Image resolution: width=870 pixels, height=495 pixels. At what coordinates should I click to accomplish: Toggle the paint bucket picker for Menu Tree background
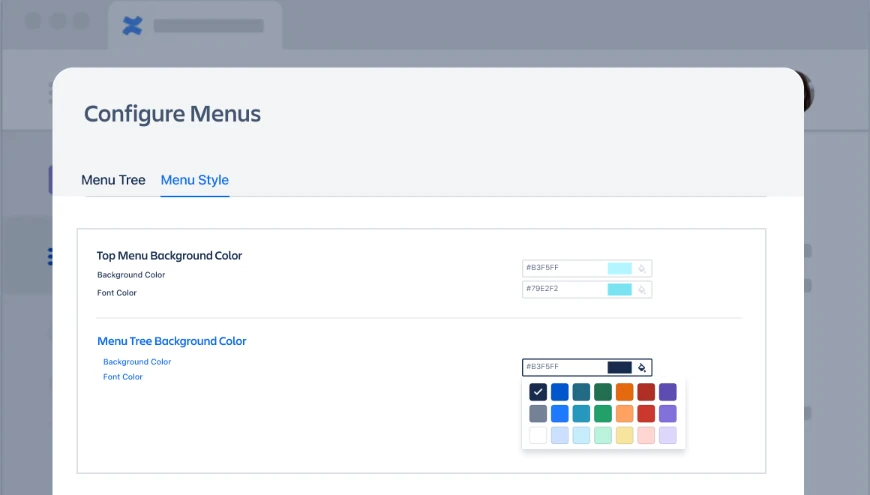click(x=642, y=367)
